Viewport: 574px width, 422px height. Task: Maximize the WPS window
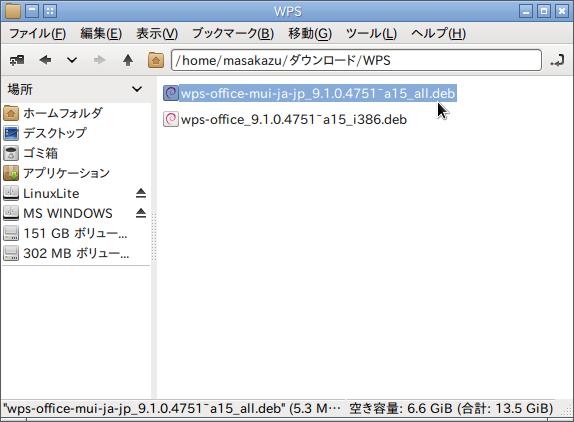pyautogui.click(x=544, y=11)
